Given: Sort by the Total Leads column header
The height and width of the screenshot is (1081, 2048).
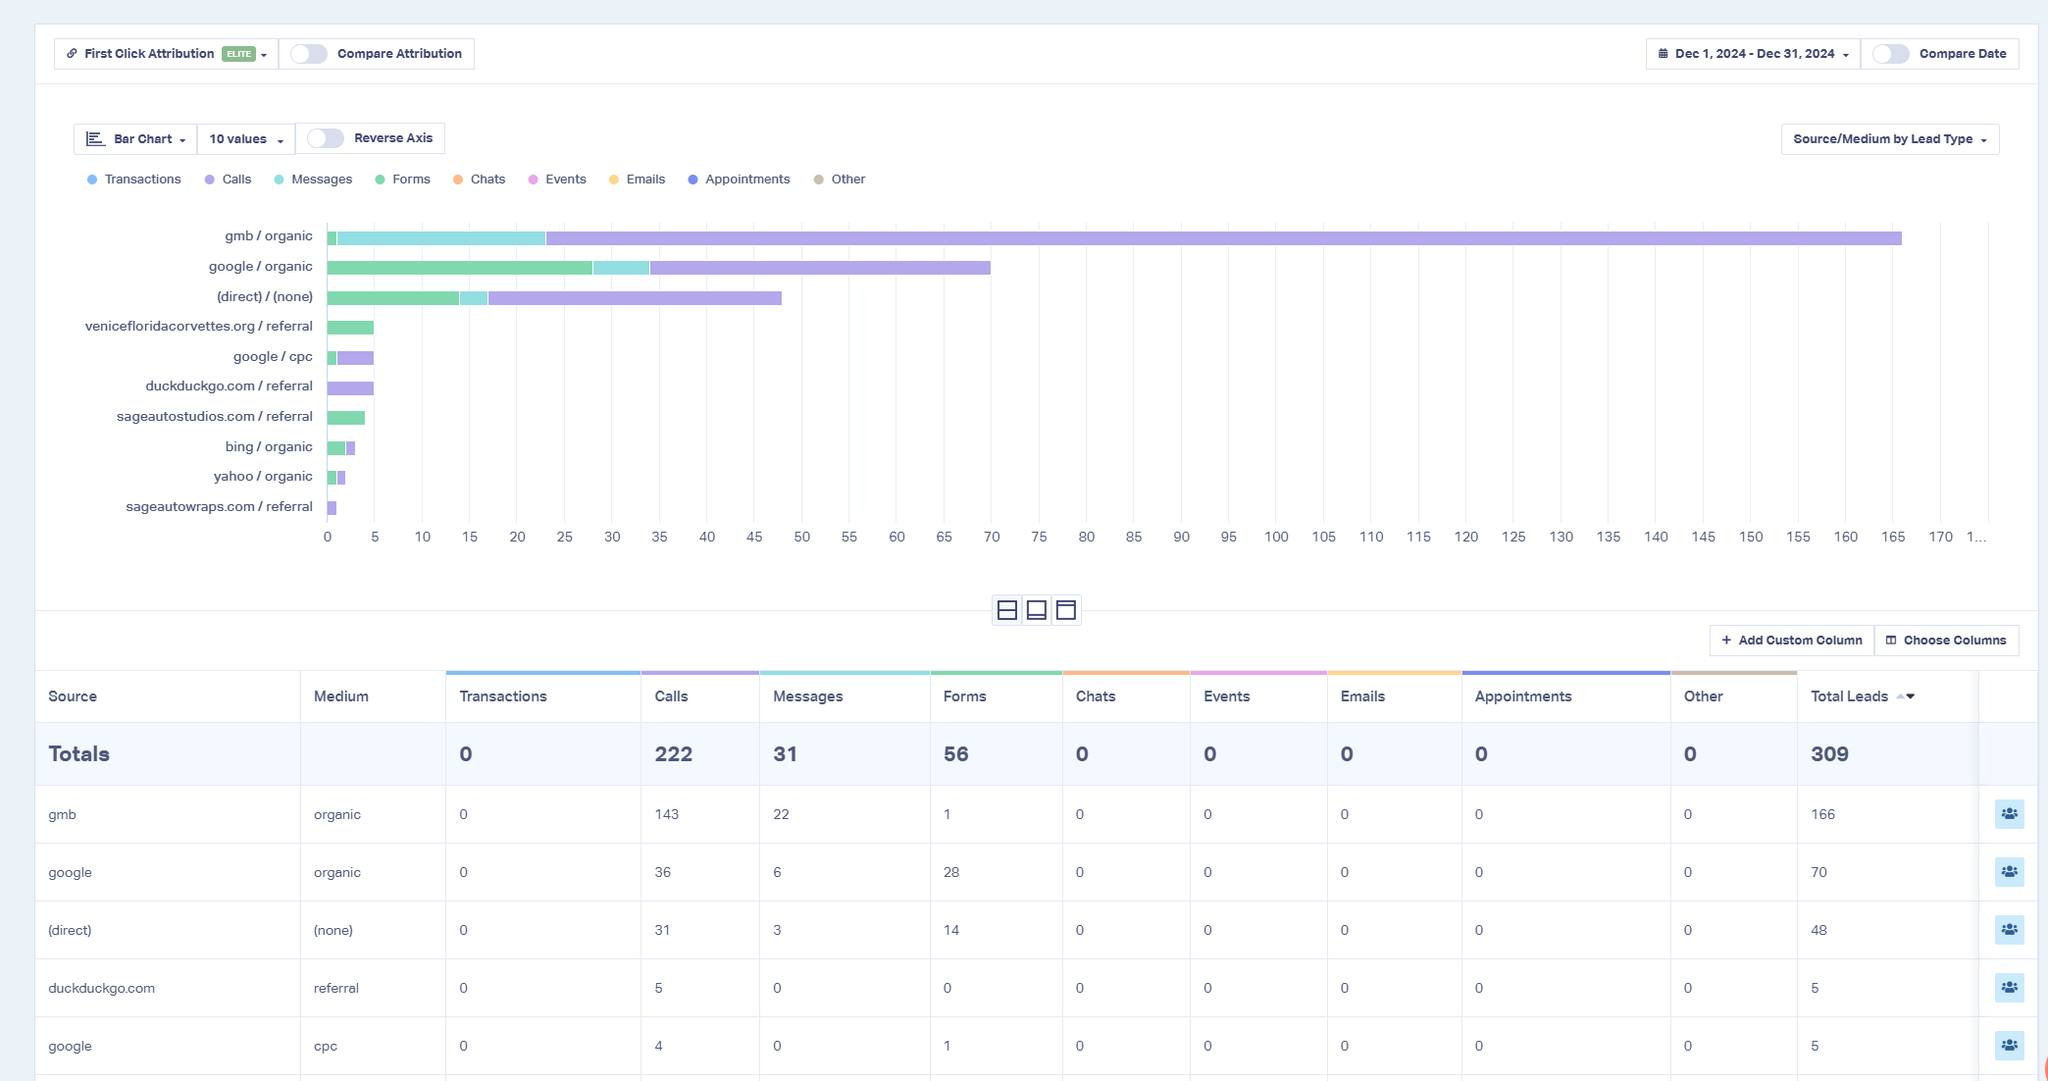Looking at the screenshot, I should [1849, 697].
